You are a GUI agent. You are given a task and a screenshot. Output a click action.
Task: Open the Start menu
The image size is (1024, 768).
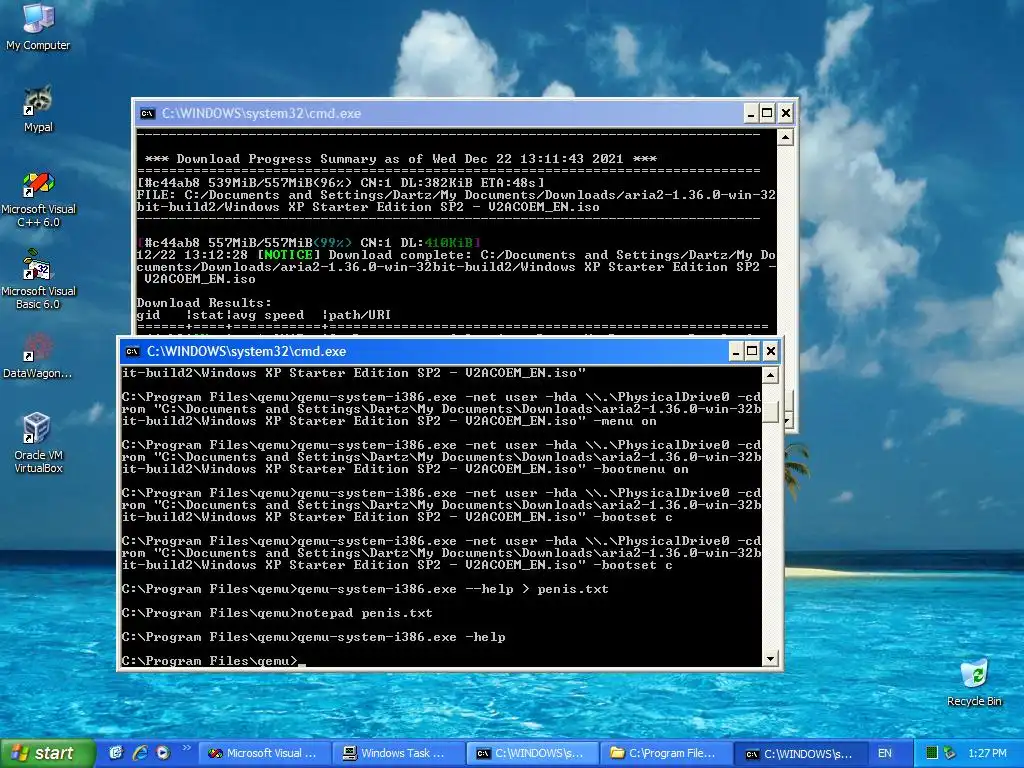47,753
